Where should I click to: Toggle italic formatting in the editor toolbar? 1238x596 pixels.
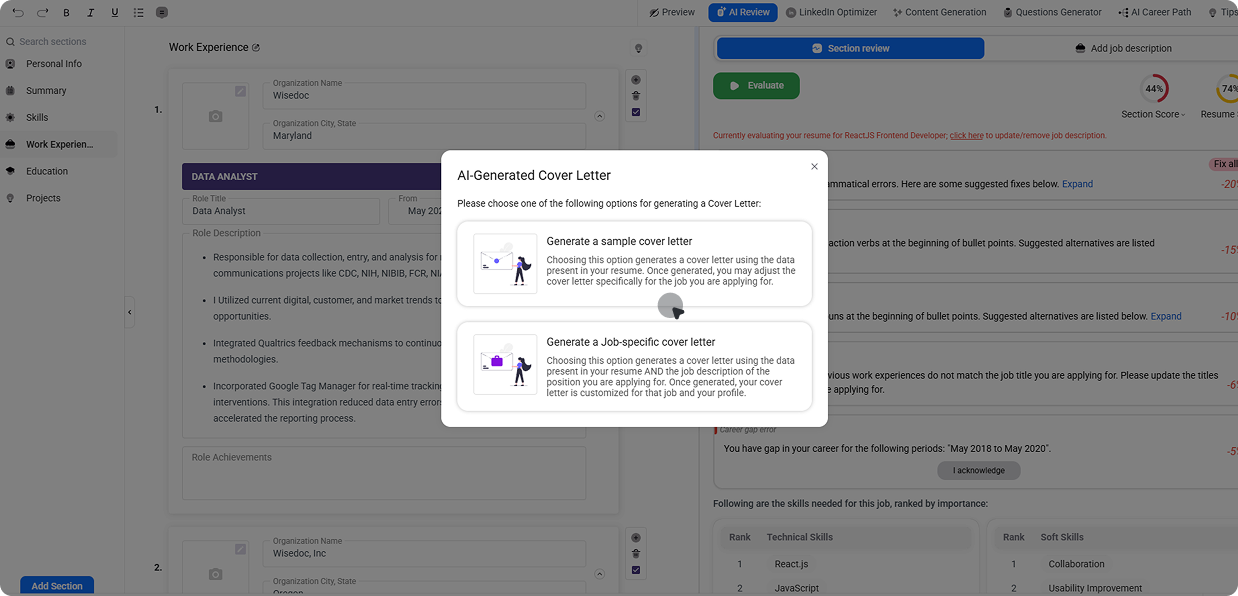coord(90,12)
